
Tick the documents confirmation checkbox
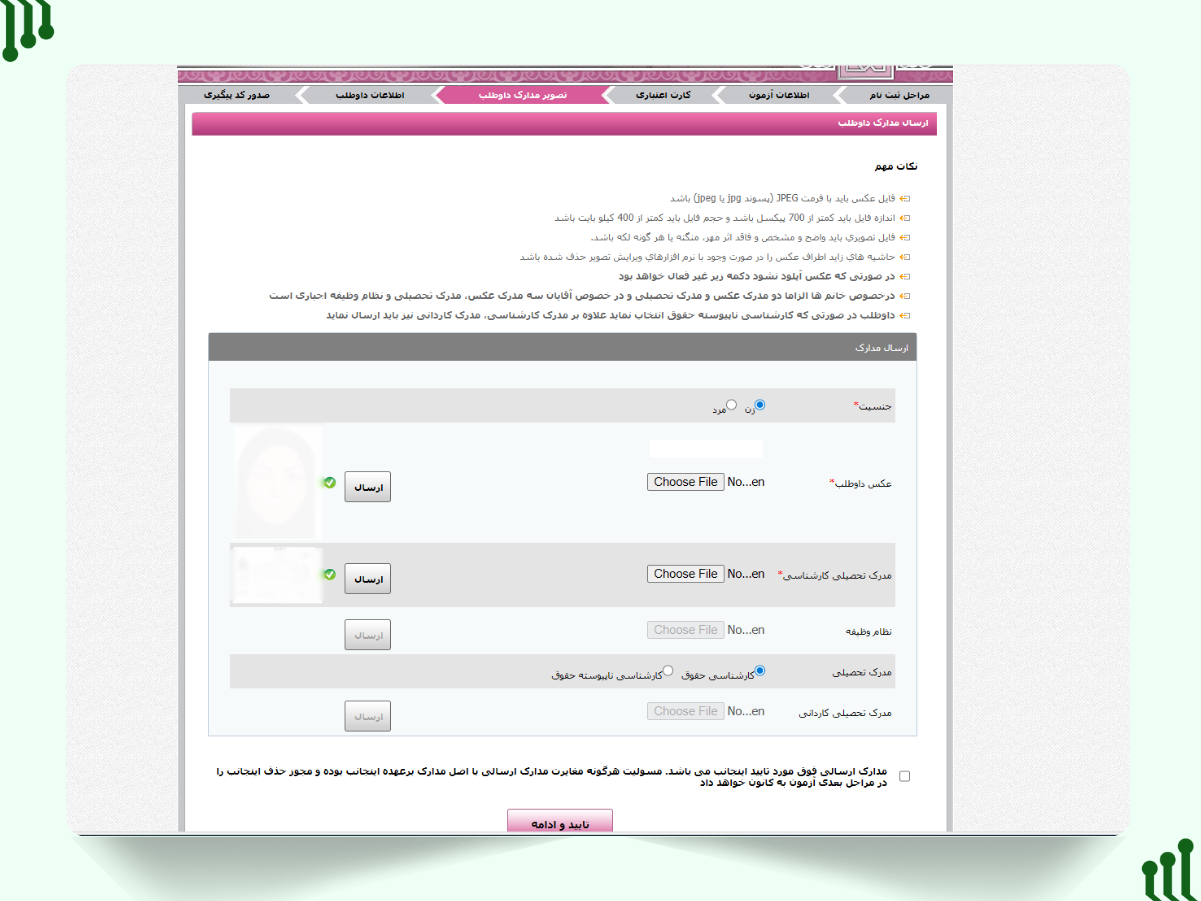905,776
